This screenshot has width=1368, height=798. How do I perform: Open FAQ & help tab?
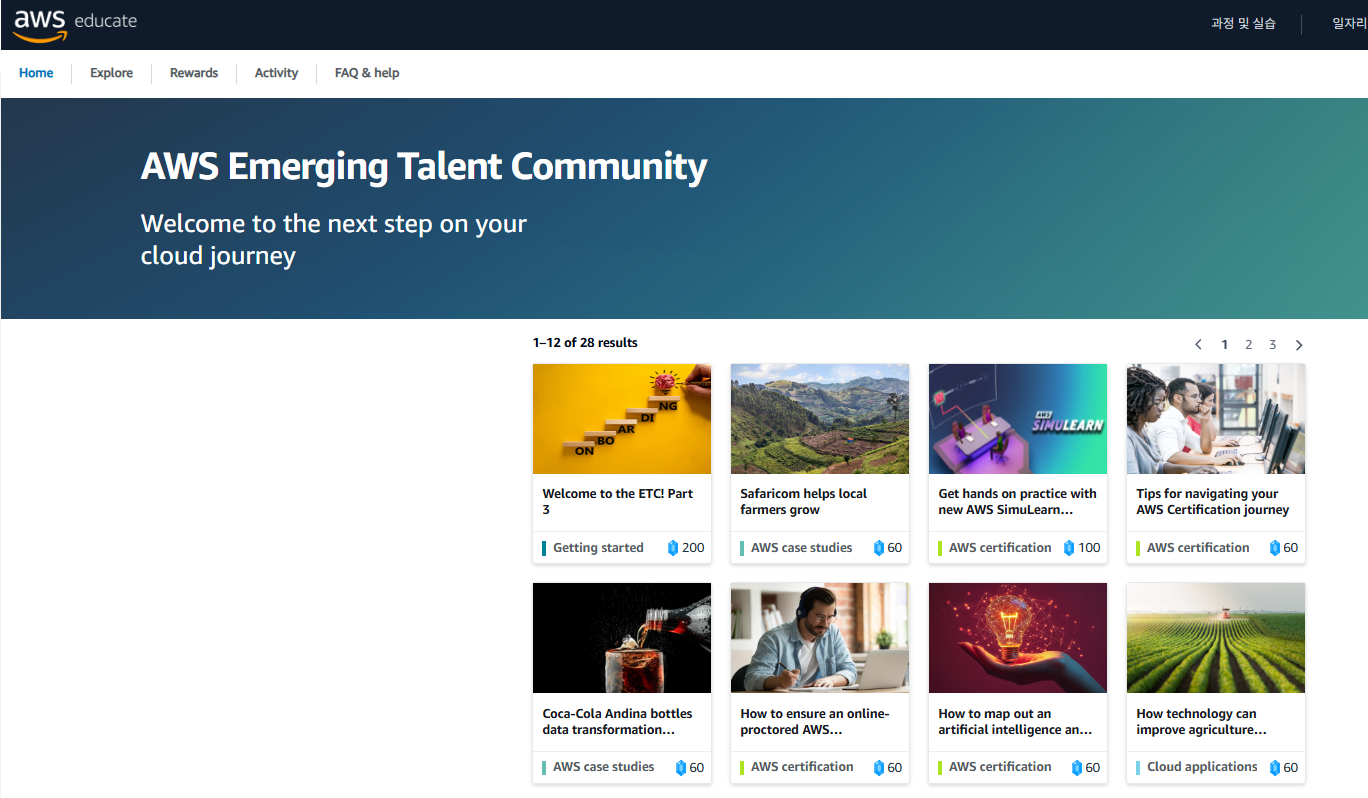tap(367, 73)
